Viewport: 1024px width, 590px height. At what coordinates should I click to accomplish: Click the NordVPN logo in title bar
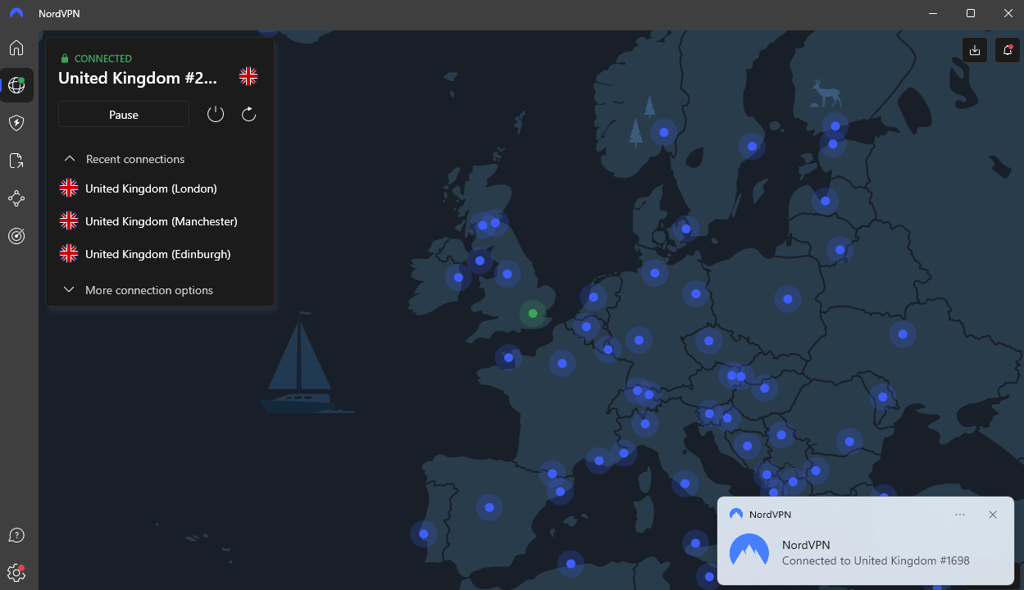coord(16,13)
